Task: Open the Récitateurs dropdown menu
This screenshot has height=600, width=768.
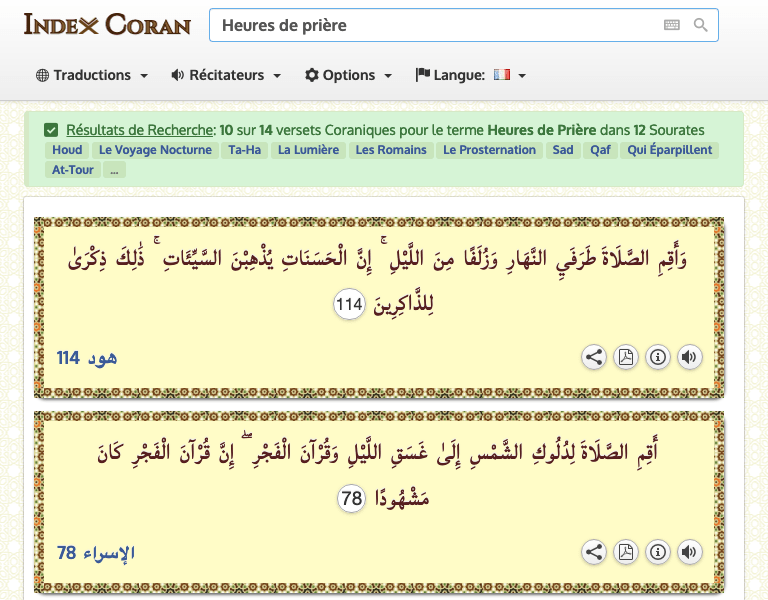Action: (226, 75)
